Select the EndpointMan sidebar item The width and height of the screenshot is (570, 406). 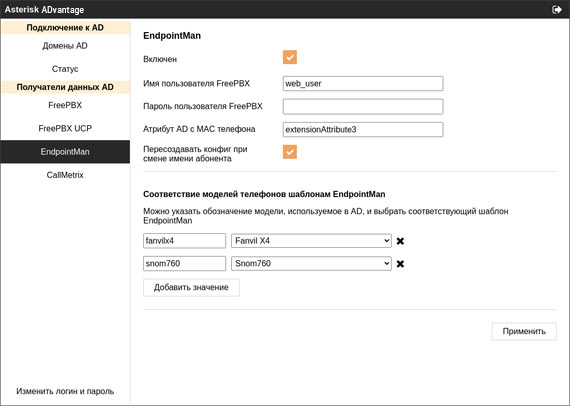[65, 152]
